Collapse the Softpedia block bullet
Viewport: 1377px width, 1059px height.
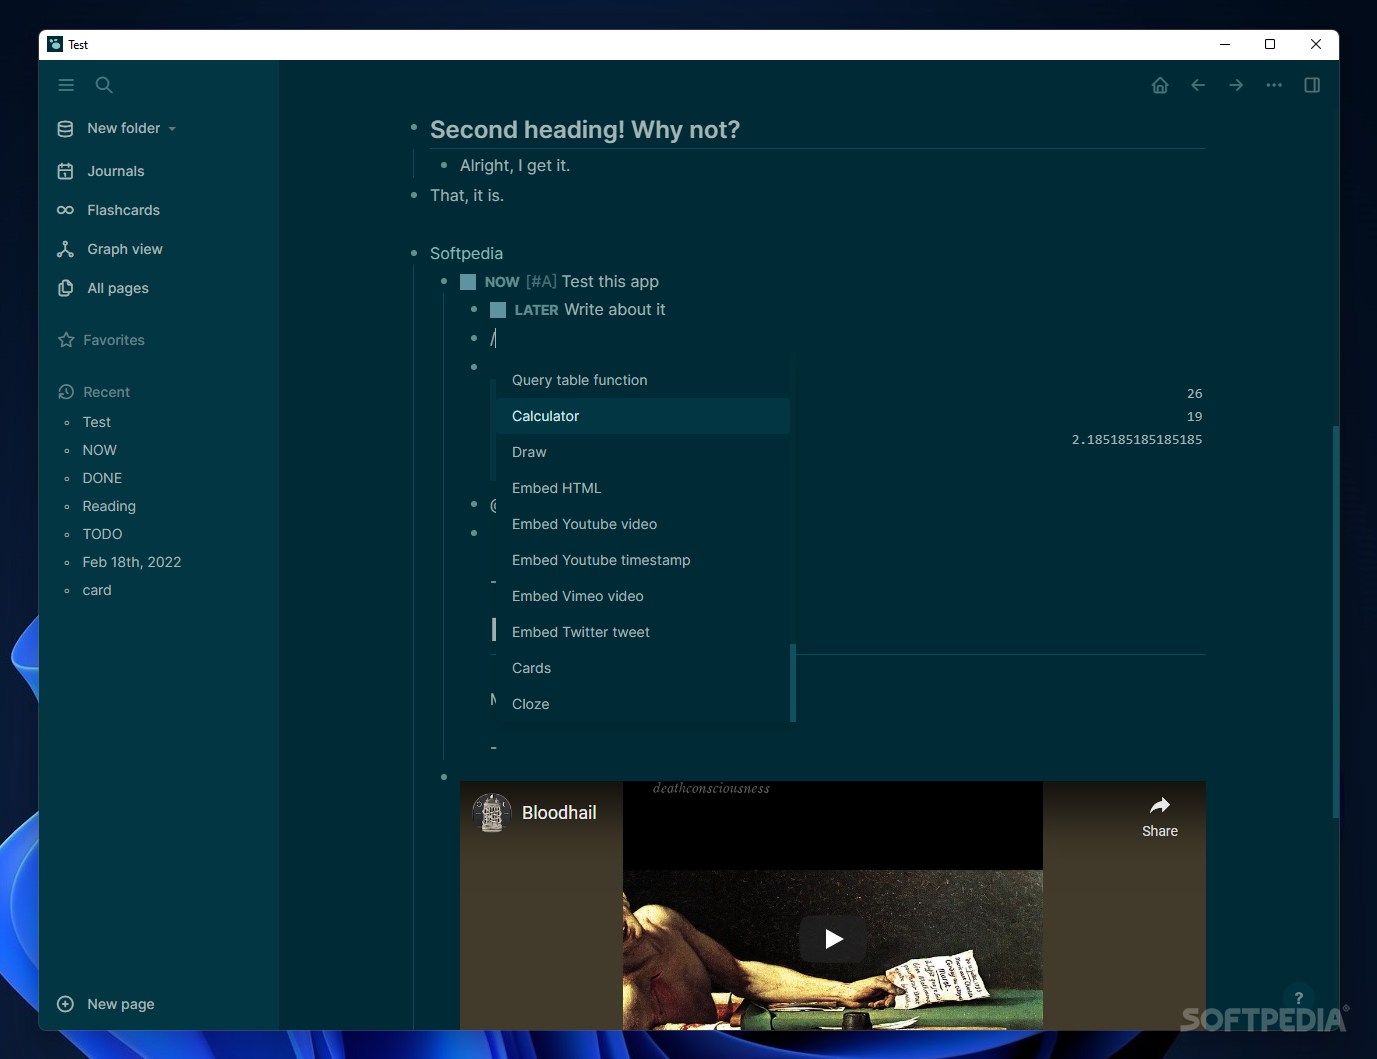(414, 254)
